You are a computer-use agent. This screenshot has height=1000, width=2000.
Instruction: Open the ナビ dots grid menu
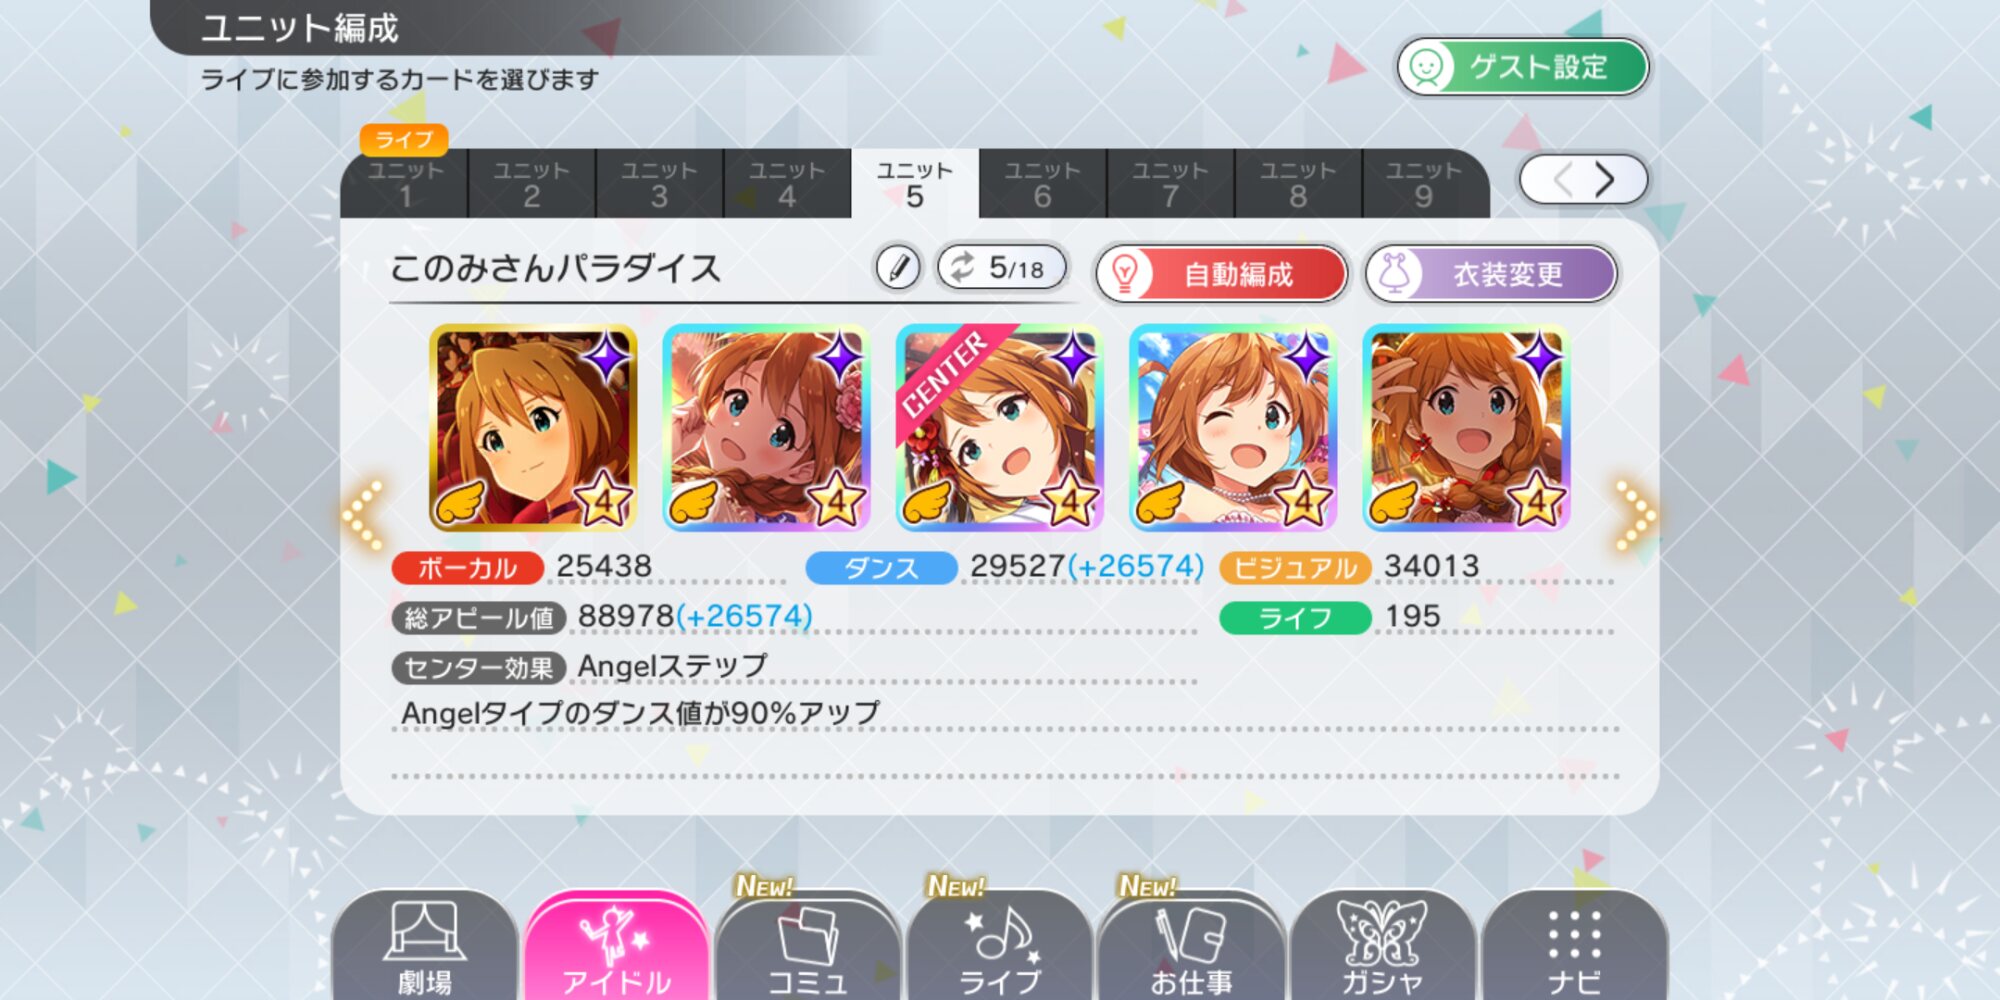[1574, 946]
